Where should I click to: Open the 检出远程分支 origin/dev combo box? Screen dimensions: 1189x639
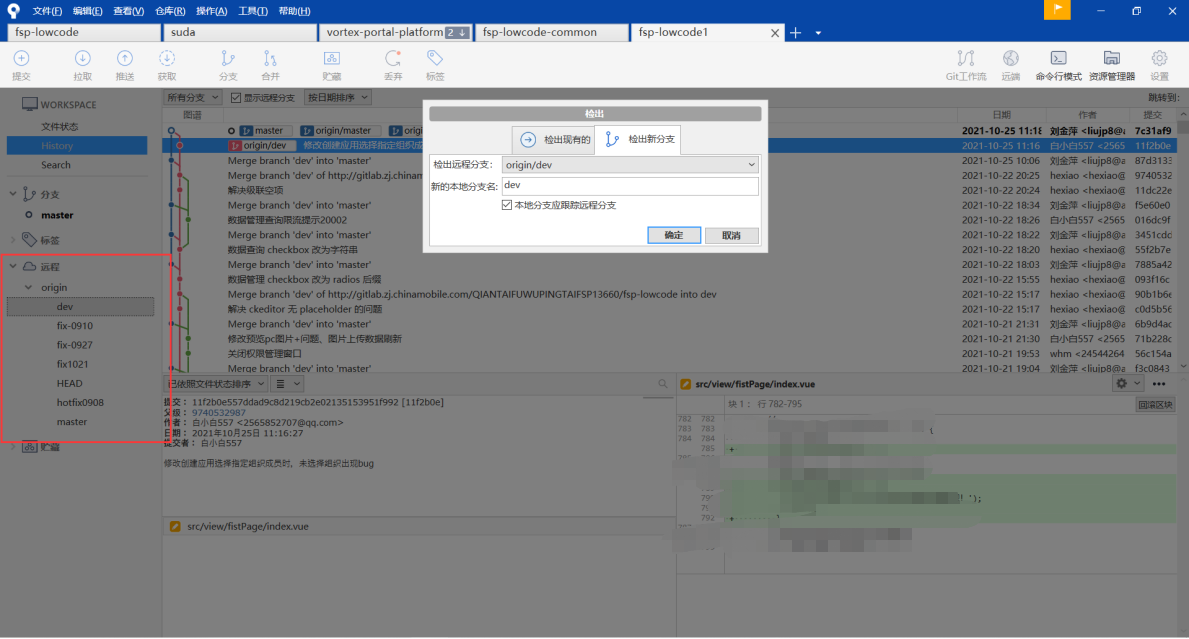click(x=630, y=164)
